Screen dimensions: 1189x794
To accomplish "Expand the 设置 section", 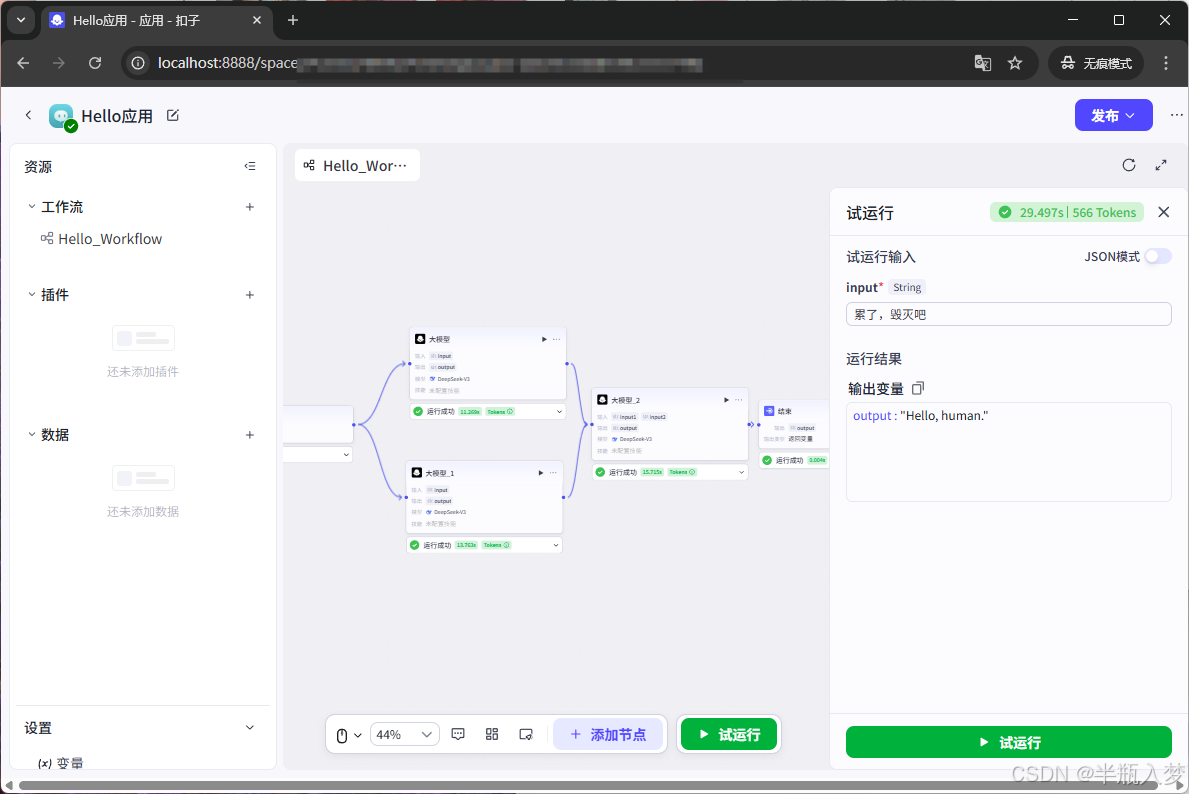I will pos(249,728).
